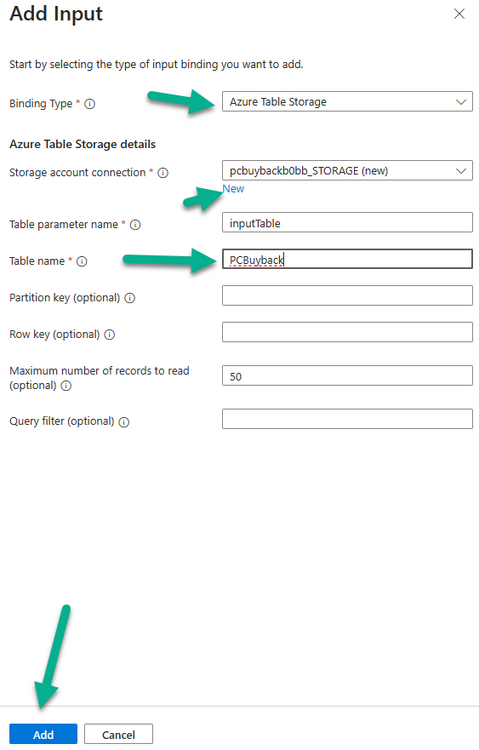Image resolution: width=479 pixels, height=750 pixels.
Task: Show info for Maximum number of records
Action: click(66, 386)
